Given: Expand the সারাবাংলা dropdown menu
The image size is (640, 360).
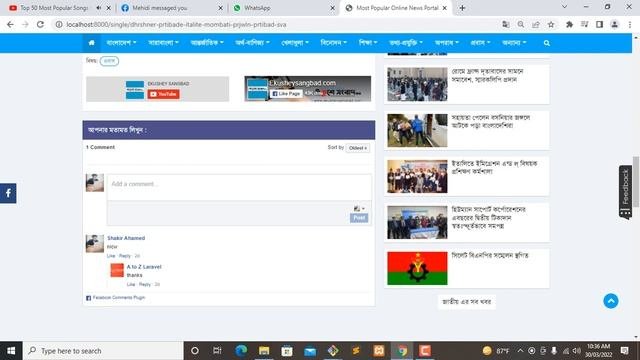Looking at the screenshot, I should click(163, 43).
